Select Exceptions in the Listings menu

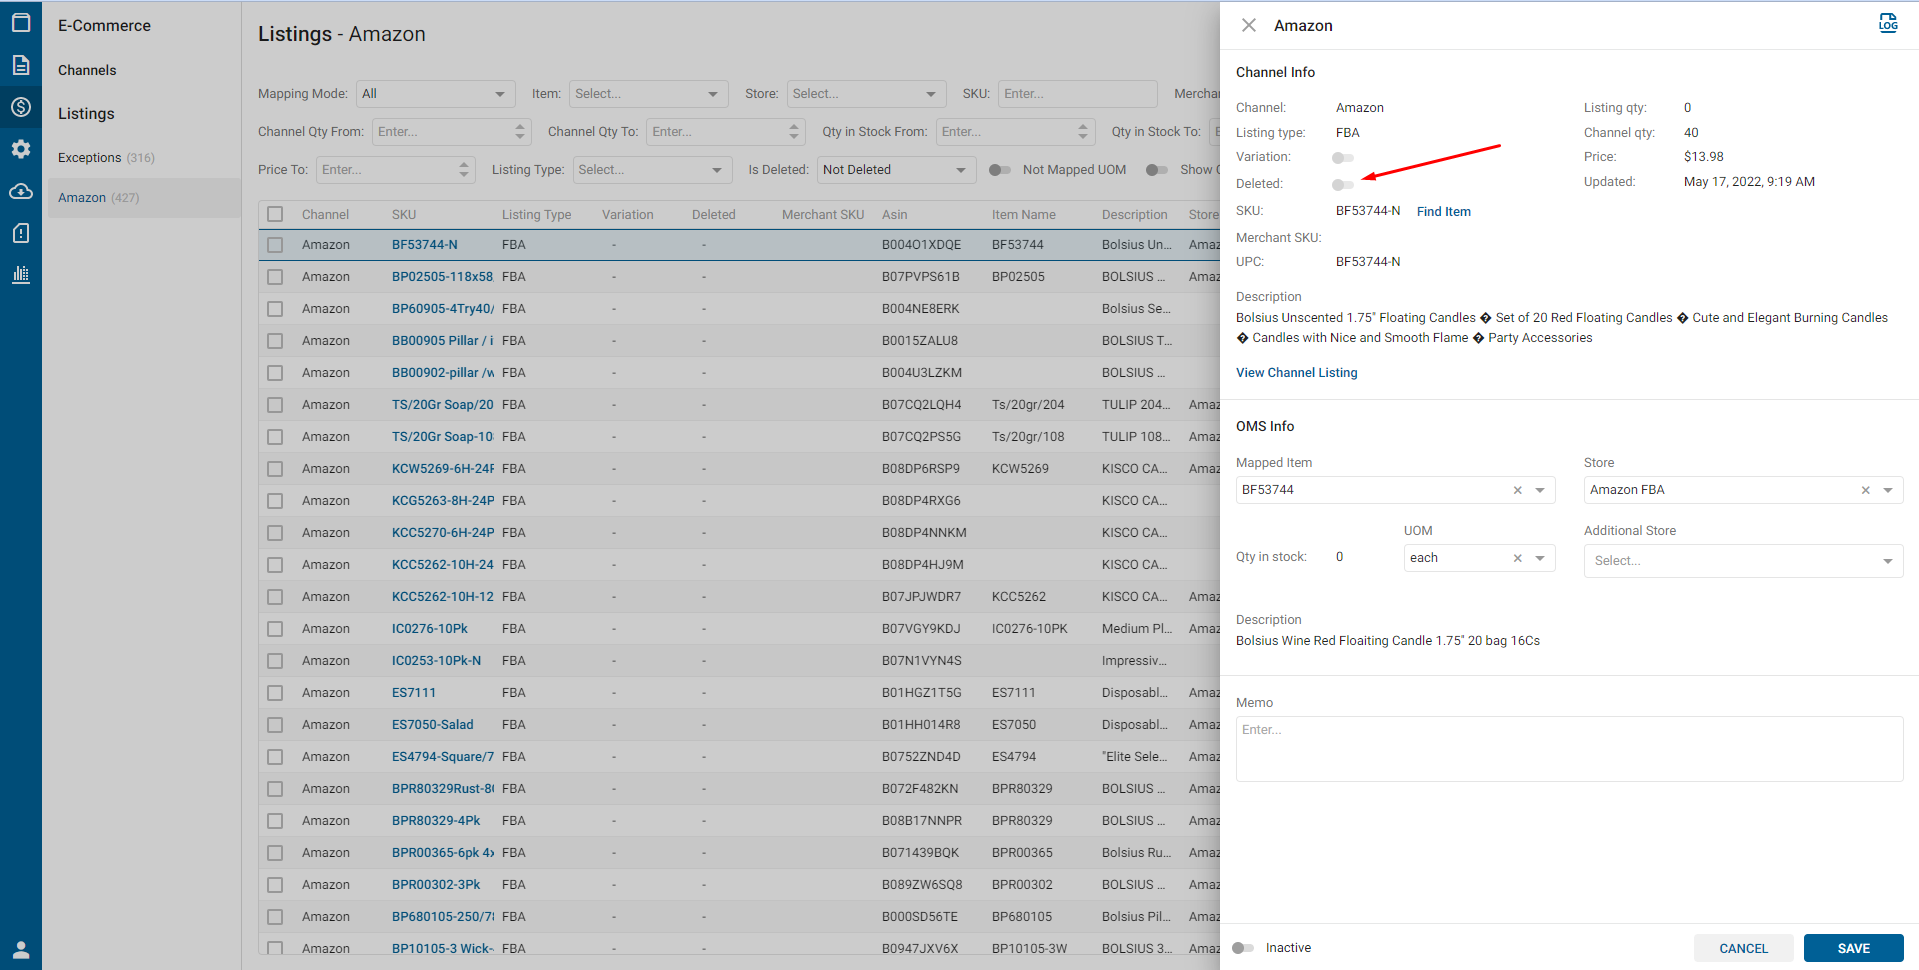[x=90, y=158]
